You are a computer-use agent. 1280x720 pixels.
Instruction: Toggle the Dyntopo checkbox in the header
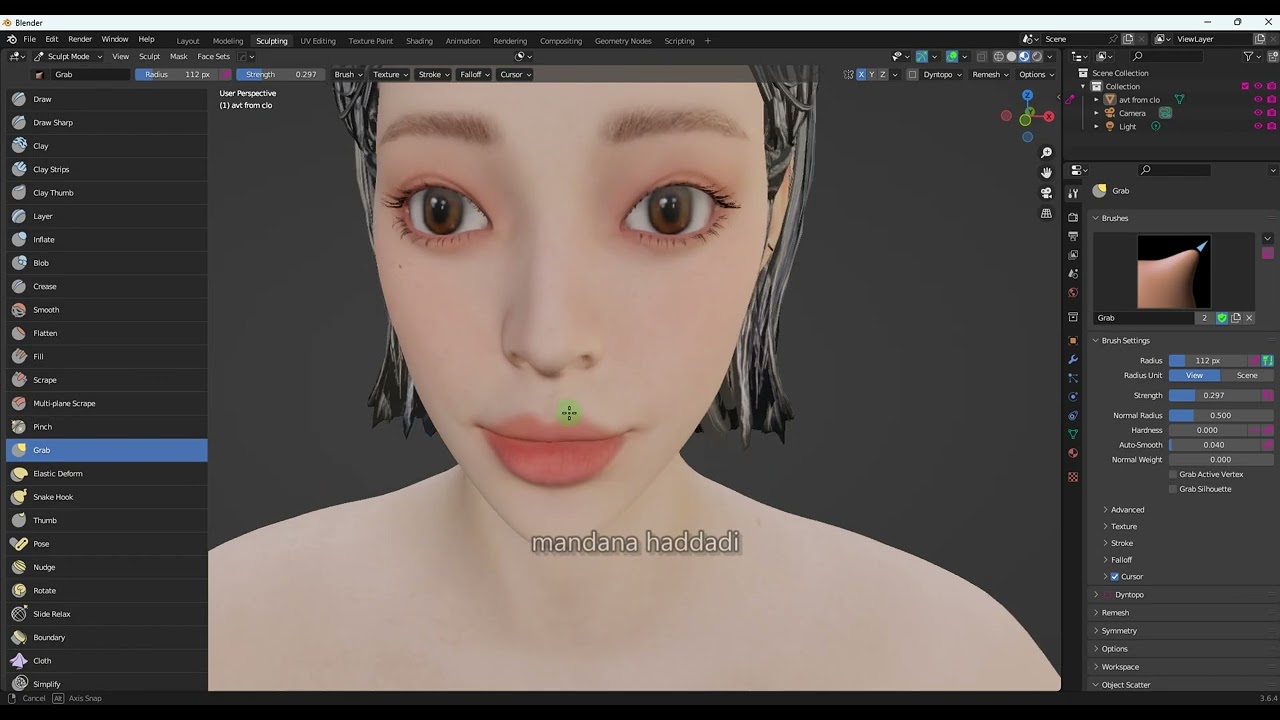coord(912,74)
